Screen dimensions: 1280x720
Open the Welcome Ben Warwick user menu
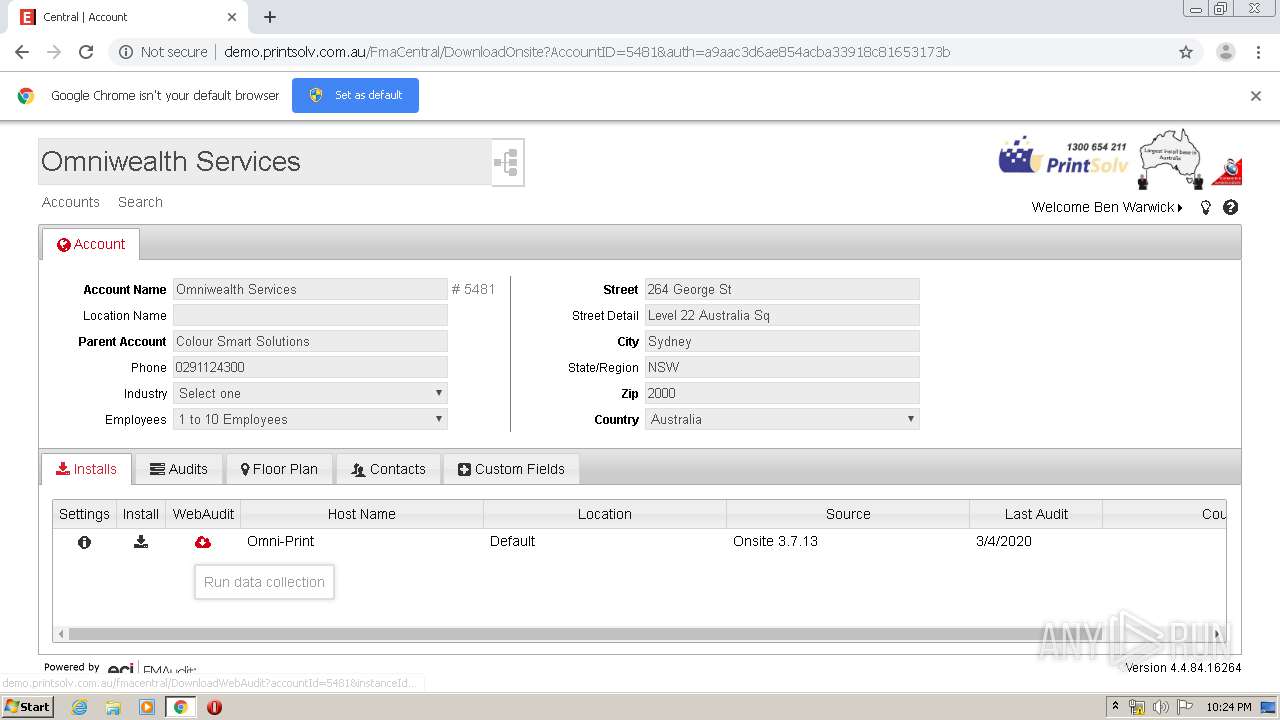1107,207
